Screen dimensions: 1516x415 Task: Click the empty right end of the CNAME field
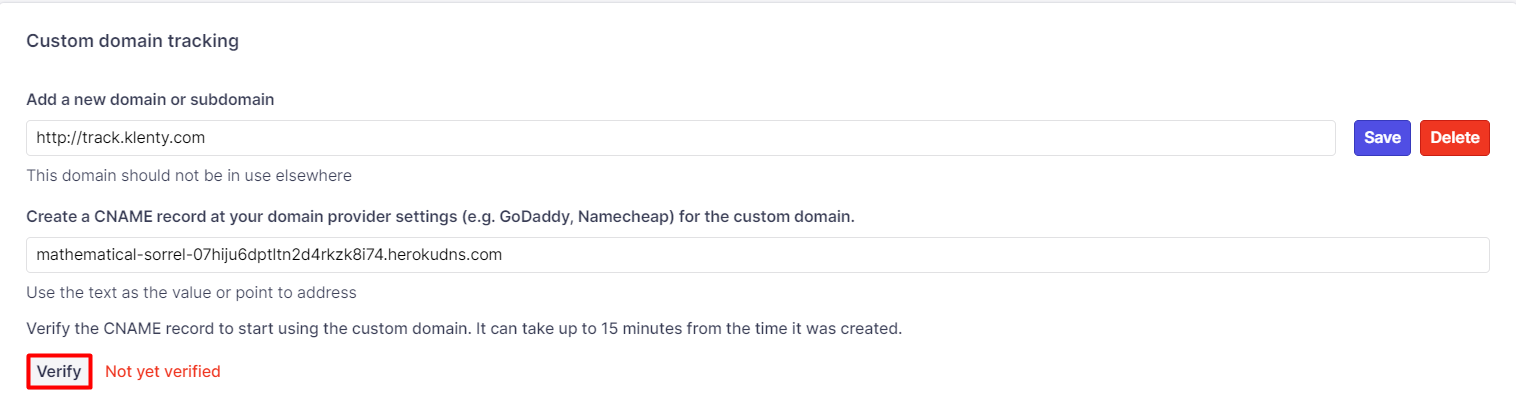coord(1400,255)
